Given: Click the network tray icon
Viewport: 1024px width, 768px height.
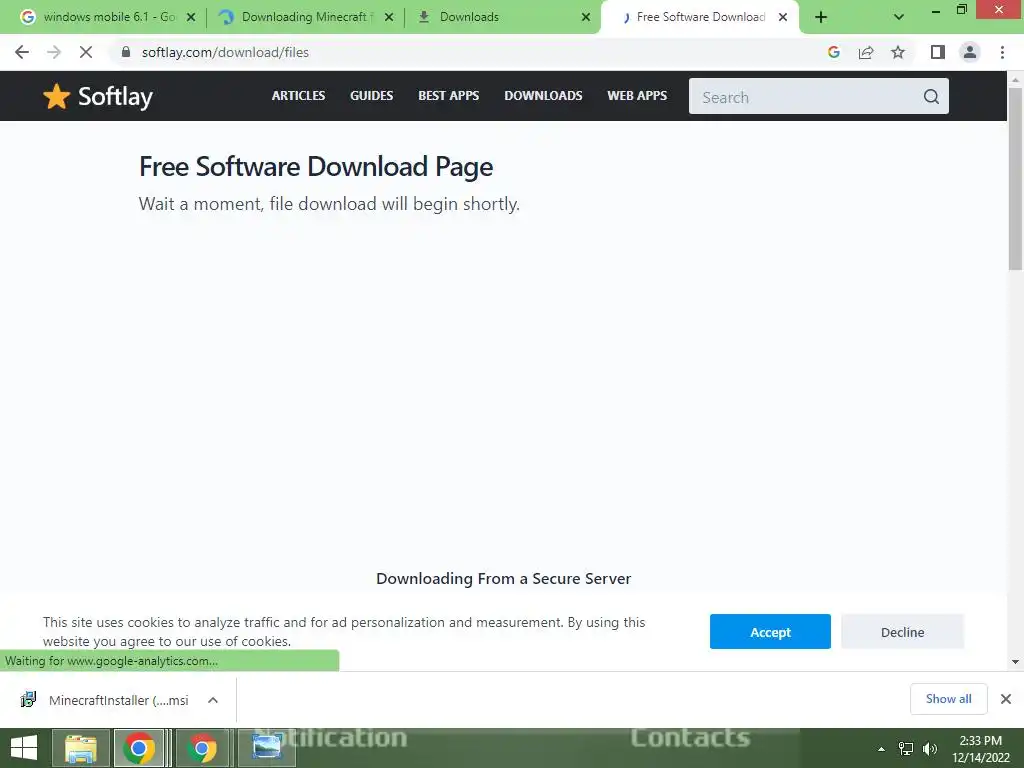Looking at the screenshot, I should (x=906, y=749).
